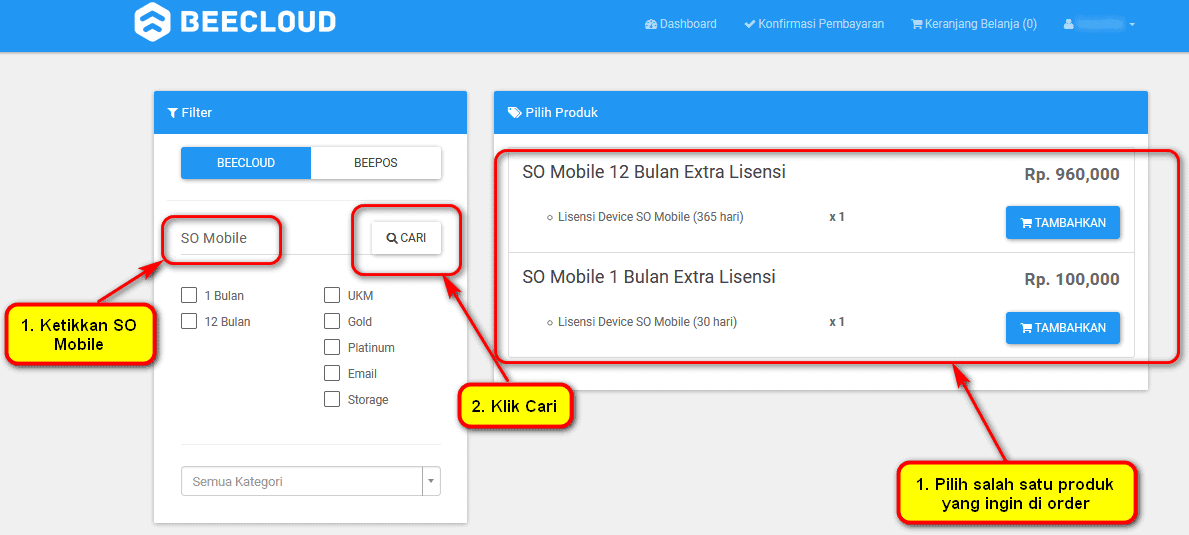The height and width of the screenshot is (535, 1189).
Task: Click the Rp. 100,000 price
Action: point(1071,280)
